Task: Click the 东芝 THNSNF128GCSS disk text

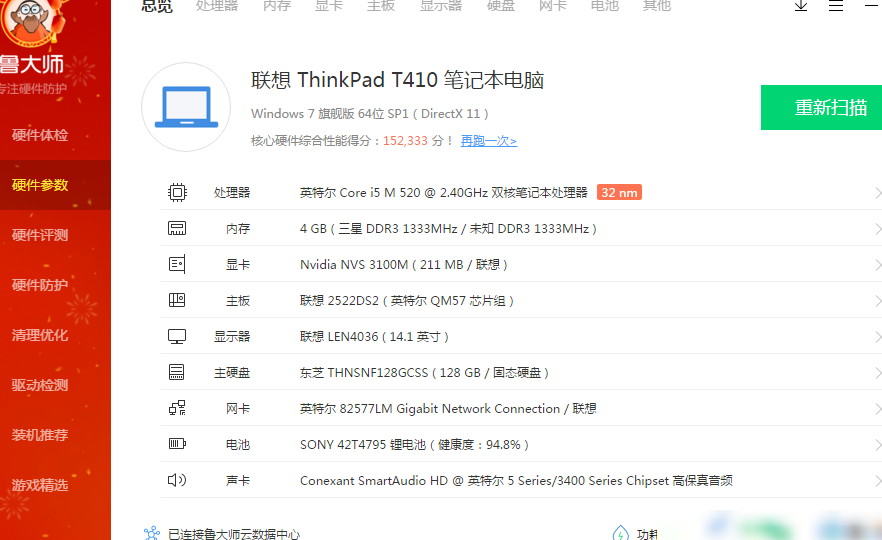Action: pos(424,373)
